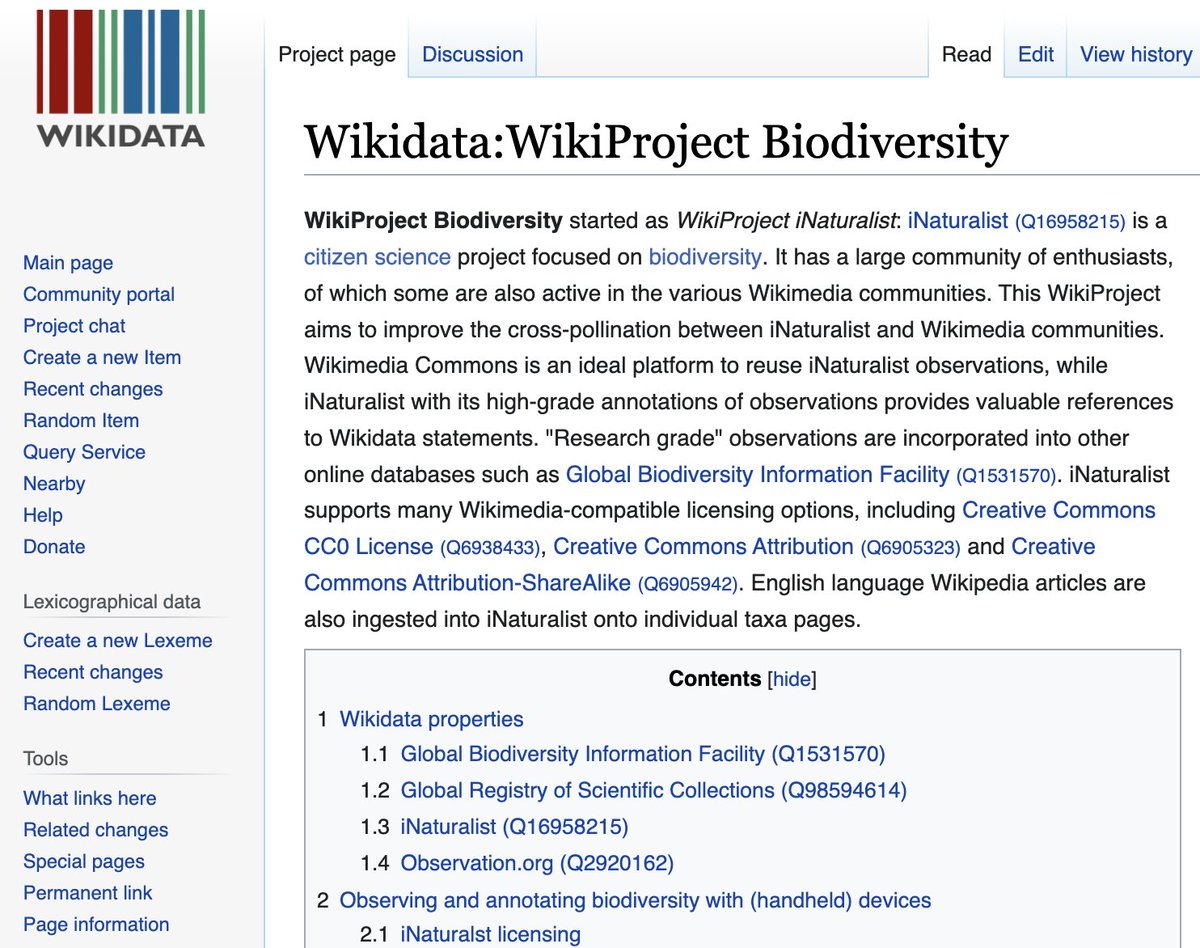This screenshot has width=1200, height=948.
Task: Follow Global Biodiversity Information Facility link in paragraph
Action: [811, 475]
